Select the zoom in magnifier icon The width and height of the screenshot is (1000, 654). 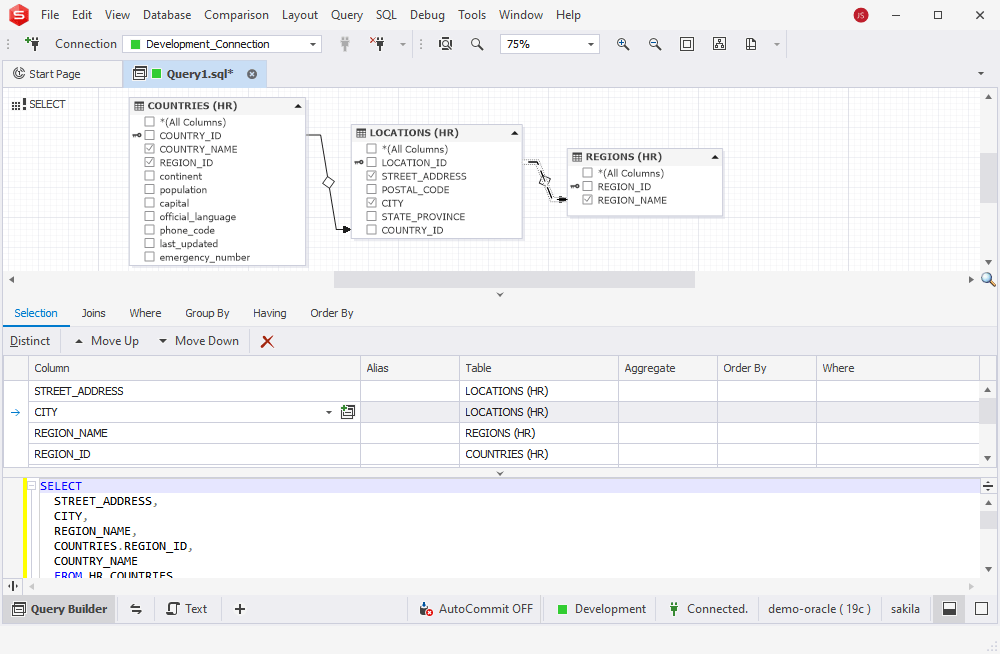click(622, 44)
